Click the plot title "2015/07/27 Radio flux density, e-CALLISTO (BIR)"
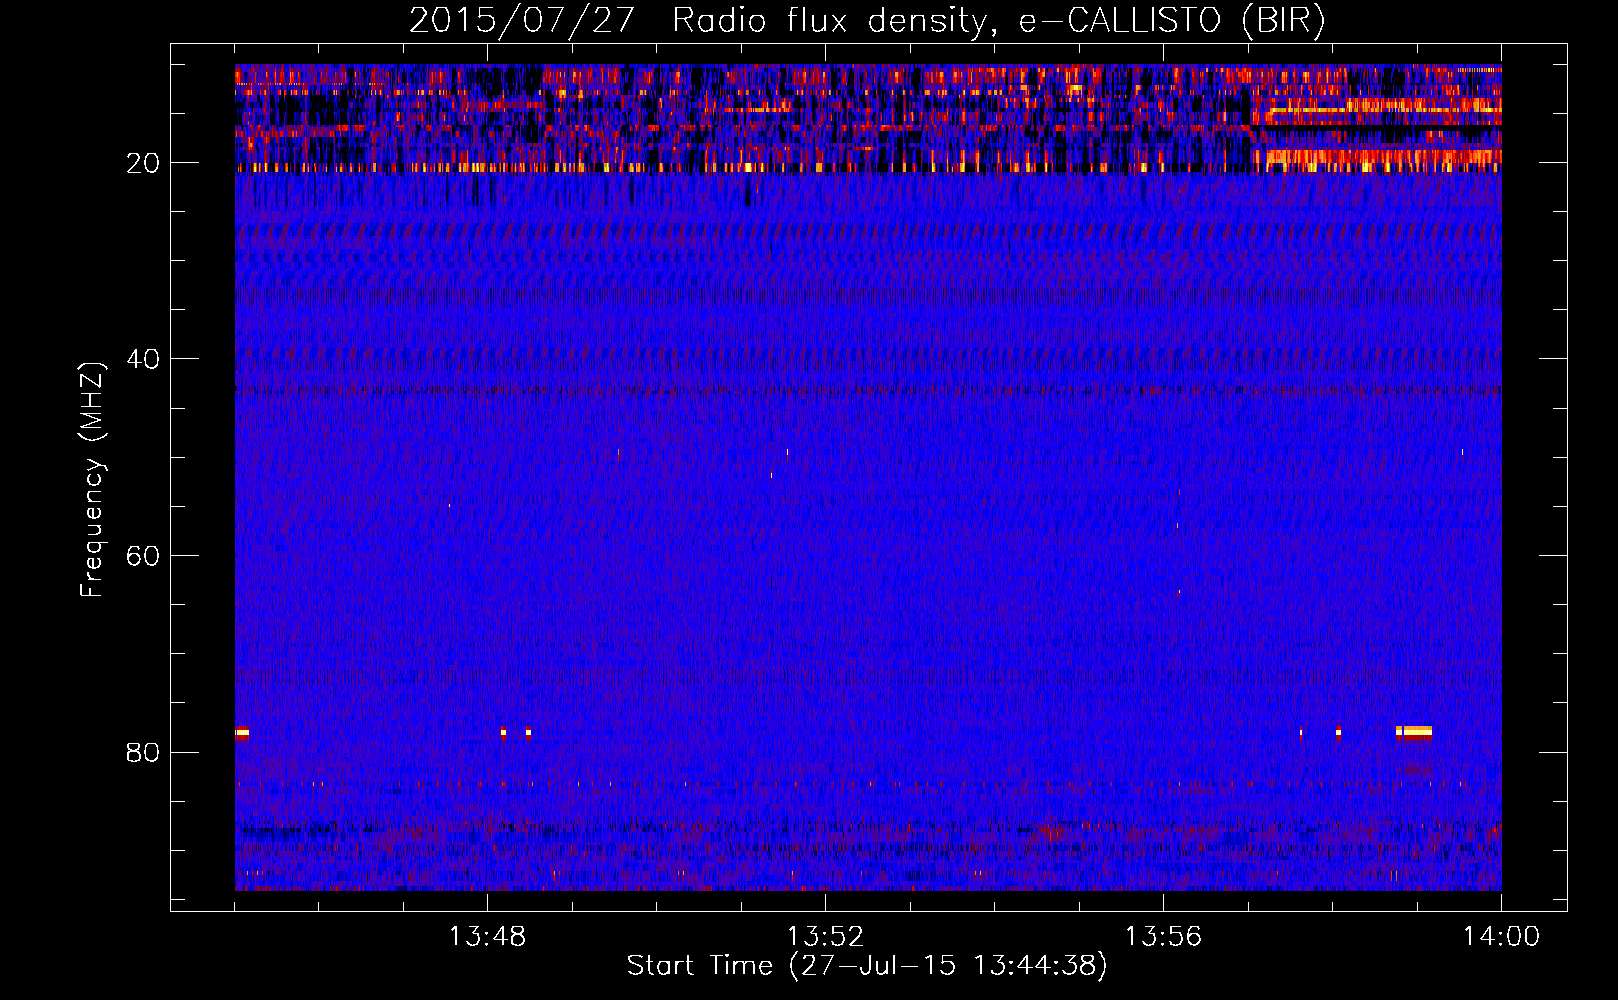The image size is (1618, 1000). point(867,21)
